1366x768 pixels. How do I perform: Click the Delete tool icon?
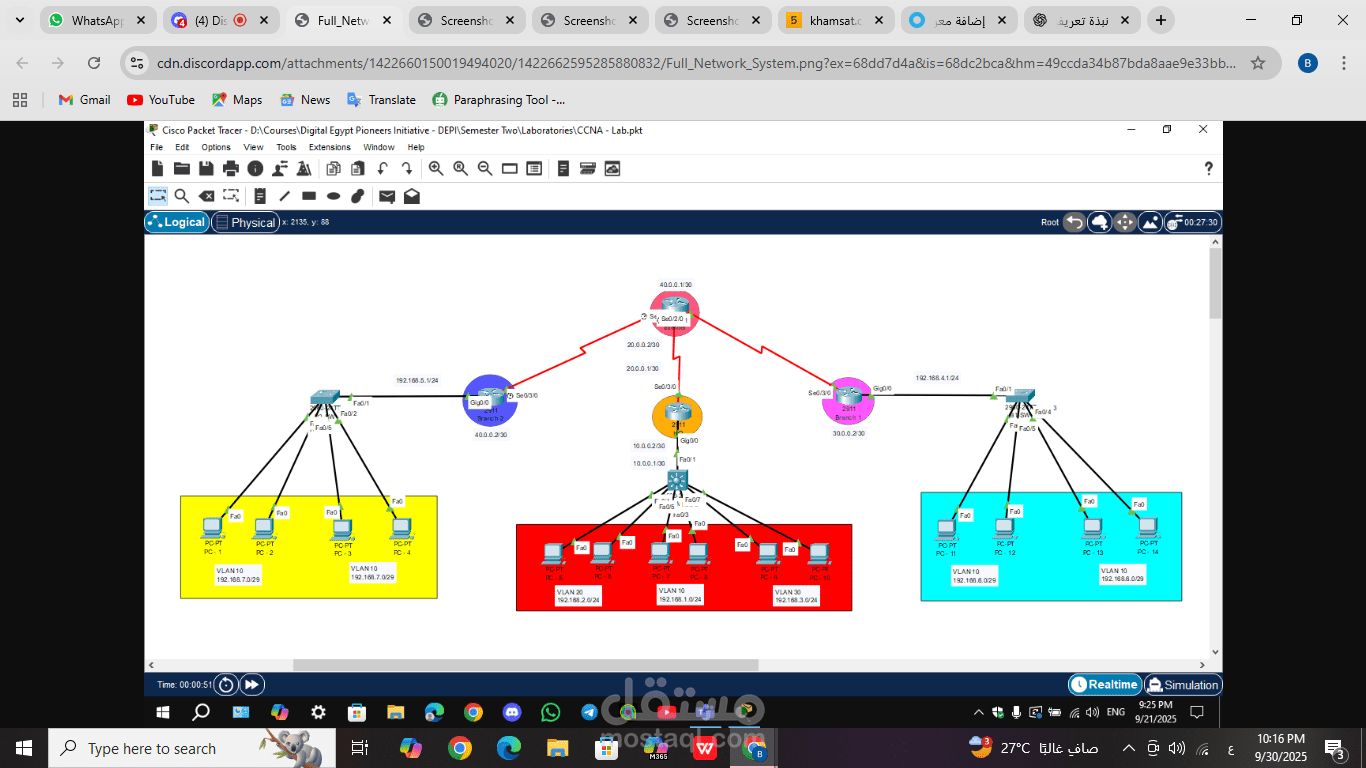[206, 196]
